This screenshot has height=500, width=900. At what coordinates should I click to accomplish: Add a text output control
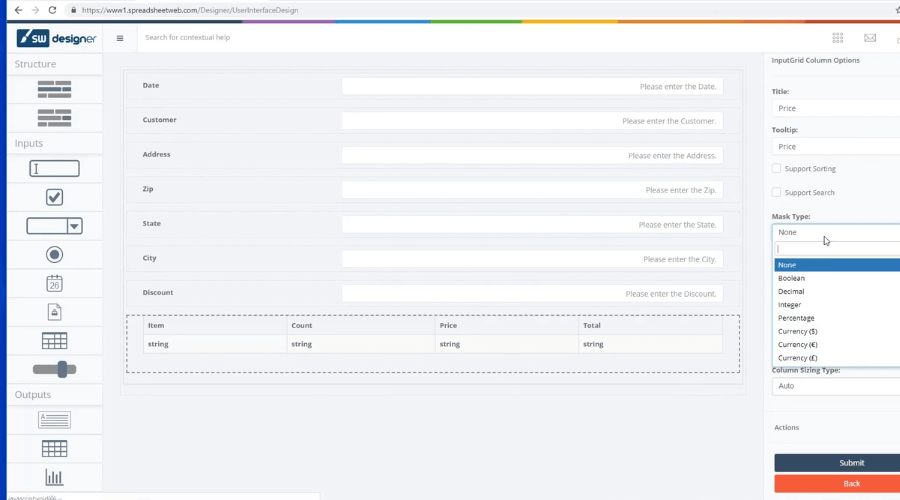click(55, 420)
